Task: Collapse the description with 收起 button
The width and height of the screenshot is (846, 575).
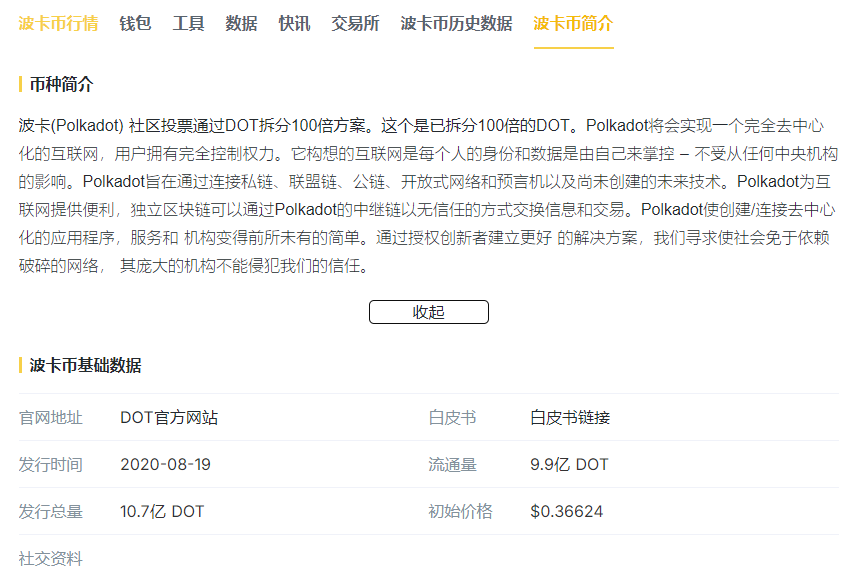Action: [x=428, y=312]
